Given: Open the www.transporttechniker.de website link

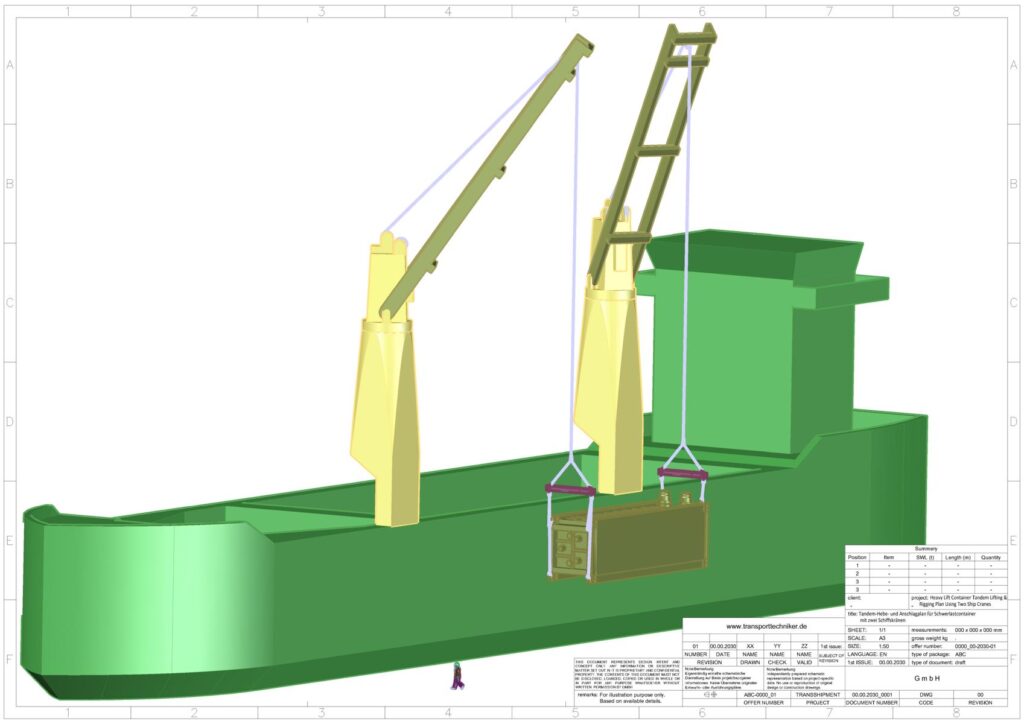Looking at the screenshot, I should 767,626.
